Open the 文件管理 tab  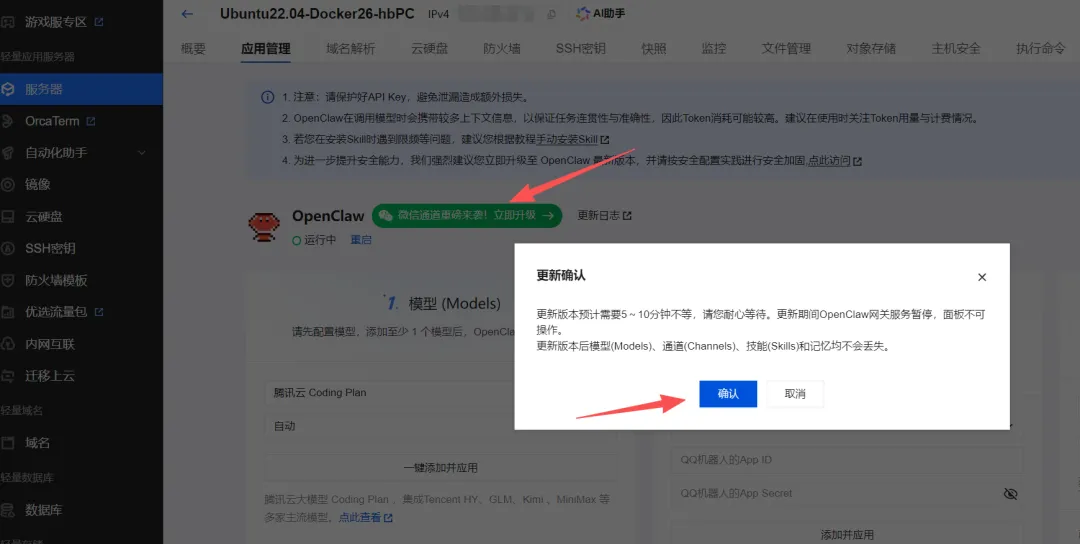tap(786, 48)
